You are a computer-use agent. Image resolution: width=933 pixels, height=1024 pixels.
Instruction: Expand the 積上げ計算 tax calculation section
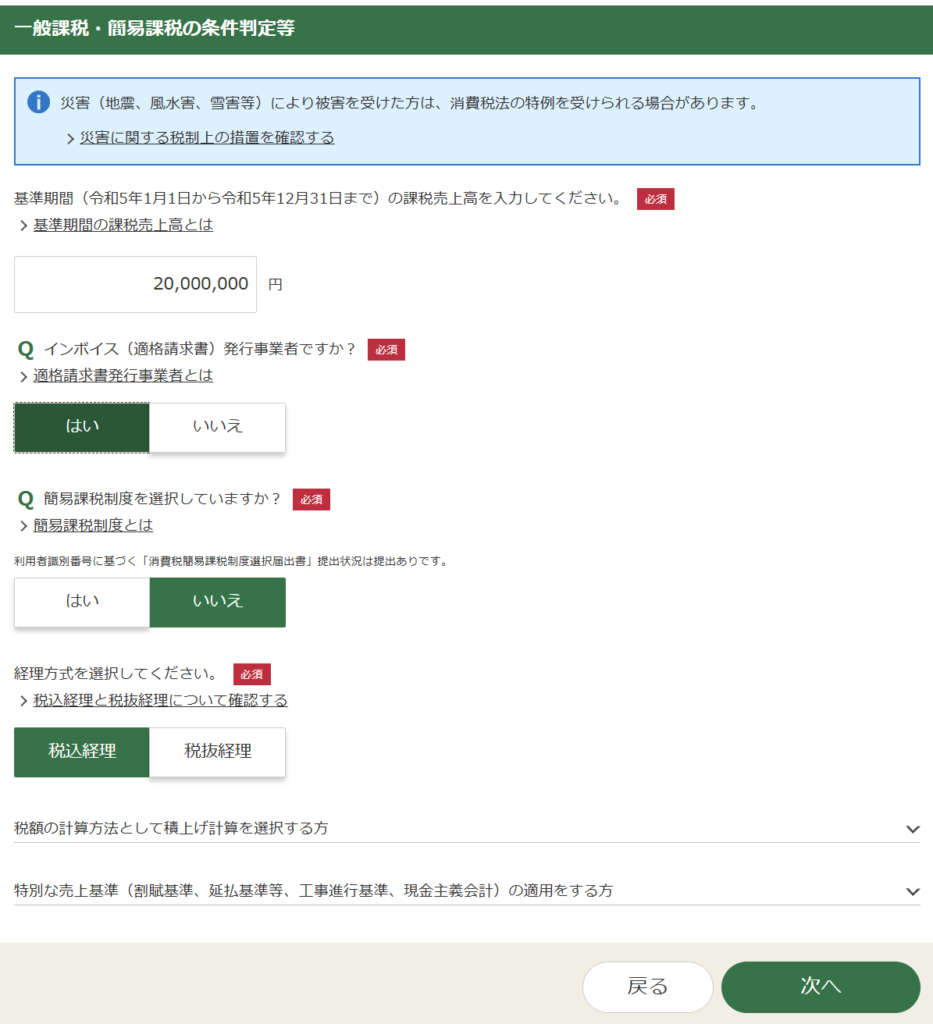click(171, 828)
